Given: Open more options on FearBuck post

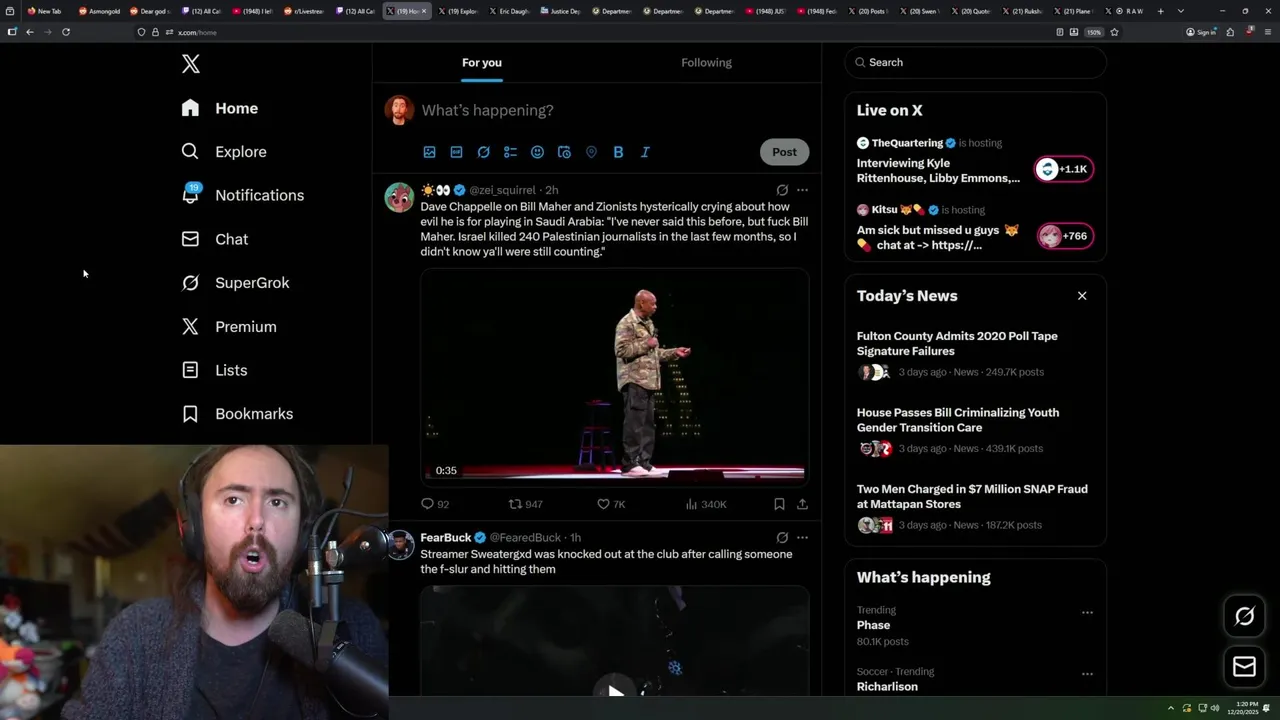Looking at the screenshot, I should 802,538.
